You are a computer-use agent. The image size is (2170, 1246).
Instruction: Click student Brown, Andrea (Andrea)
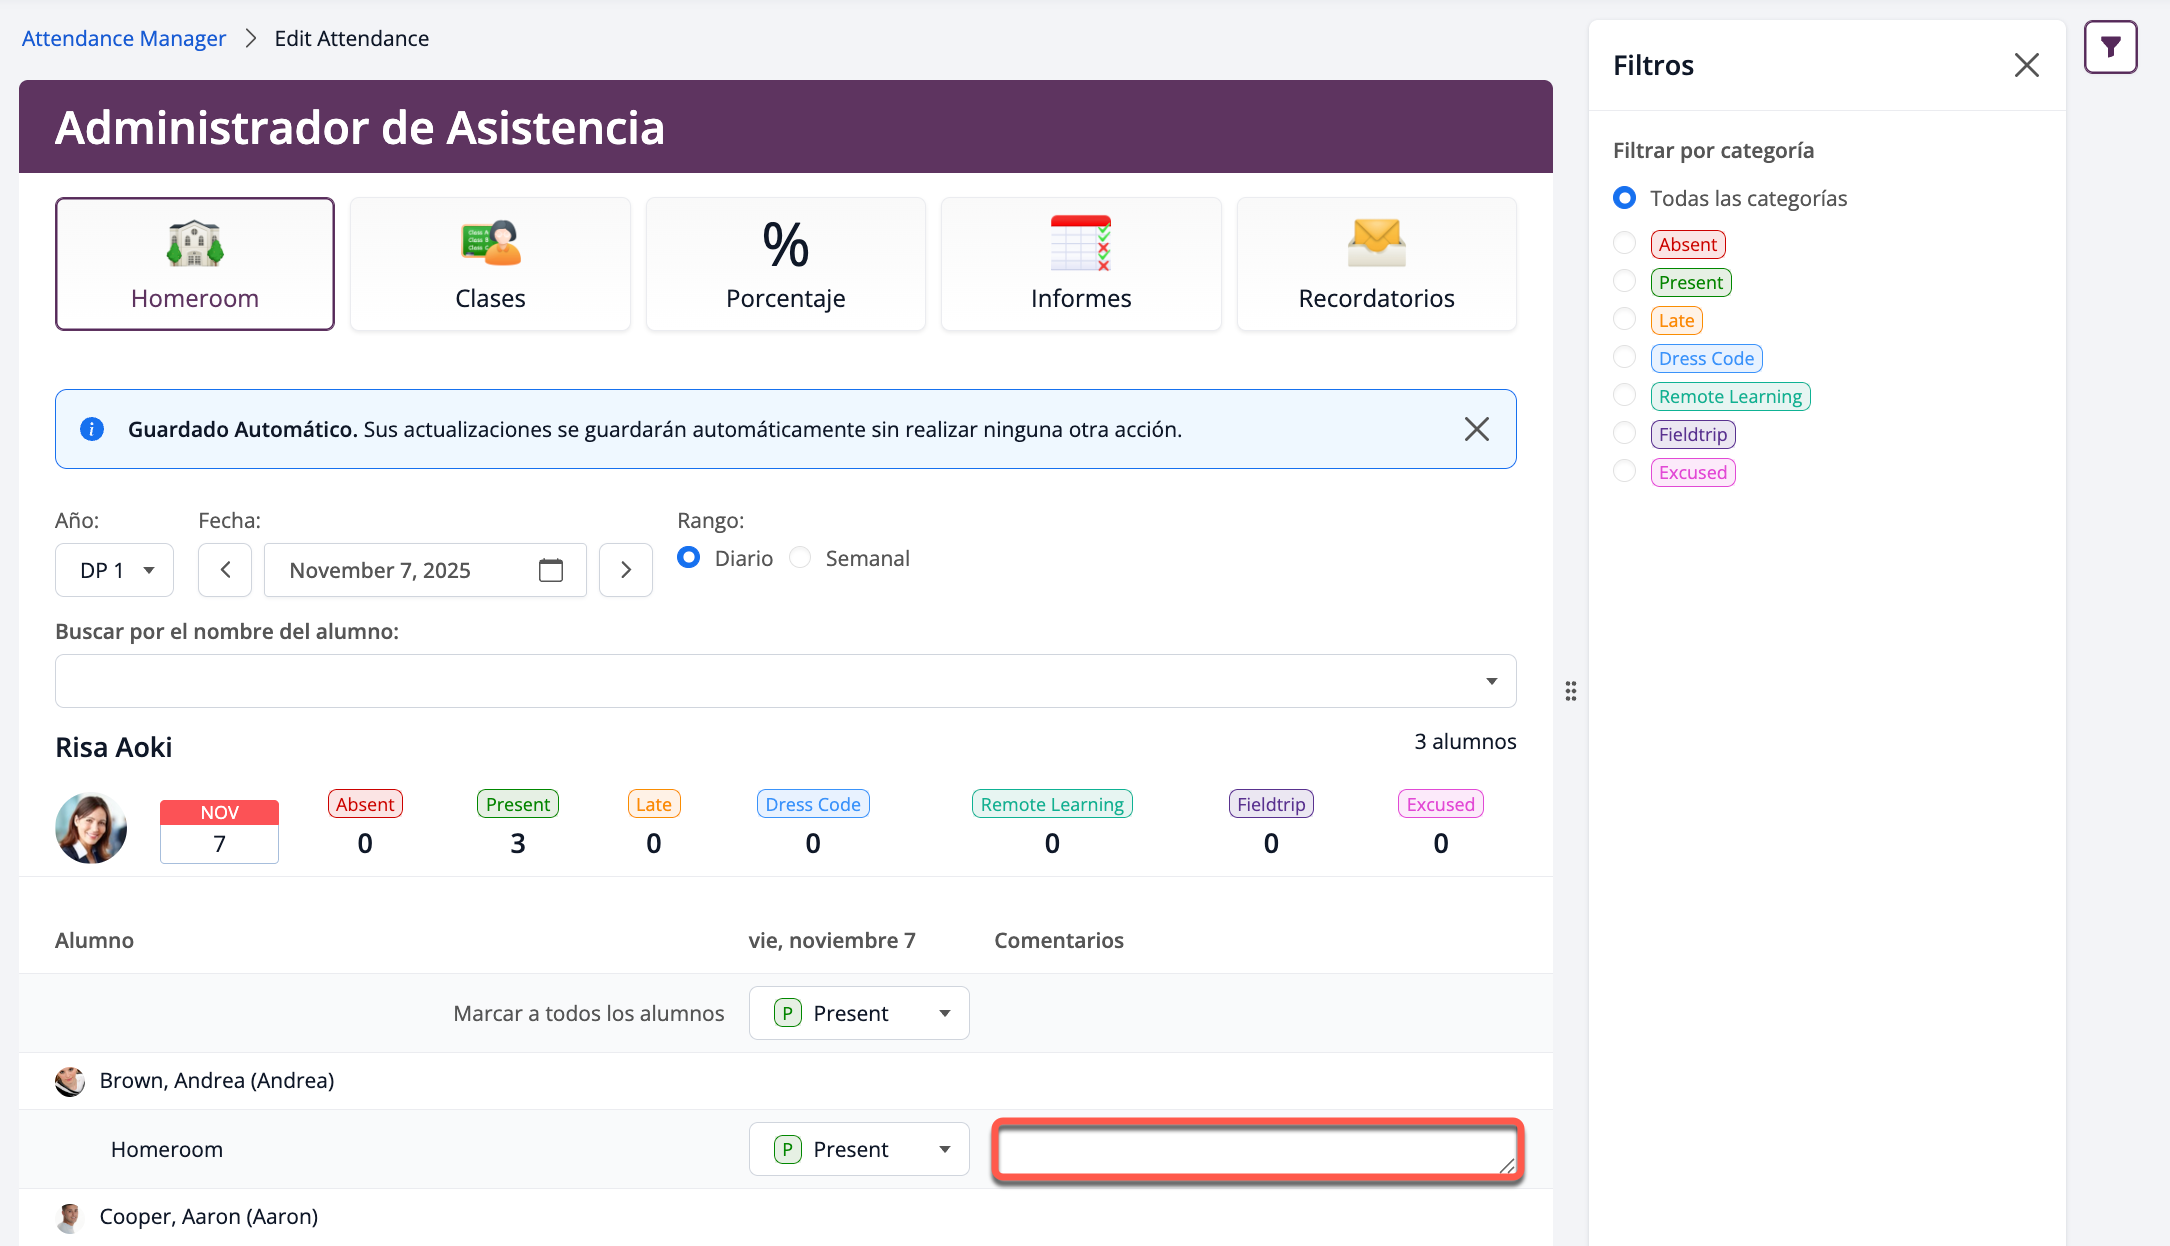coord(216,1080)
